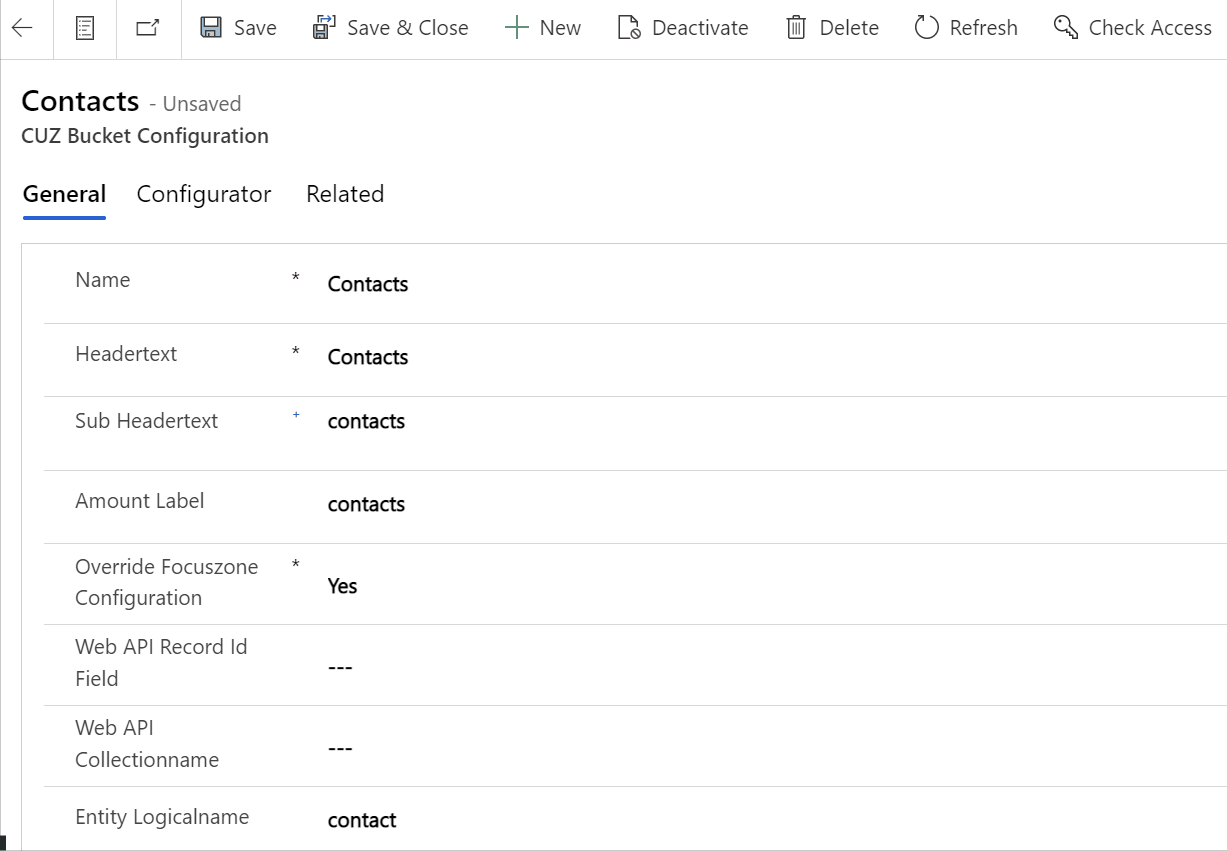Create a record with the New icon
Image resolution: width=1227 pixels, height=851 pixels.
(543, 27)
